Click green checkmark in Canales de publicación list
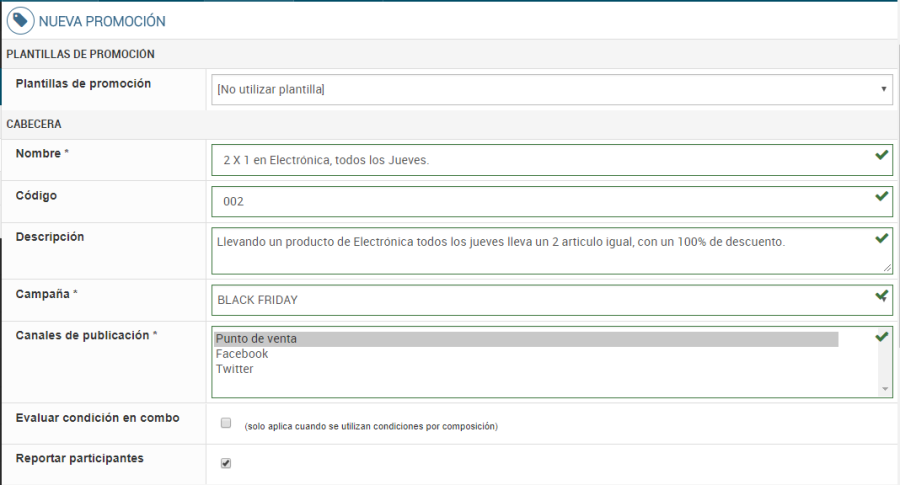900x485 pixels. coord(881,337)
